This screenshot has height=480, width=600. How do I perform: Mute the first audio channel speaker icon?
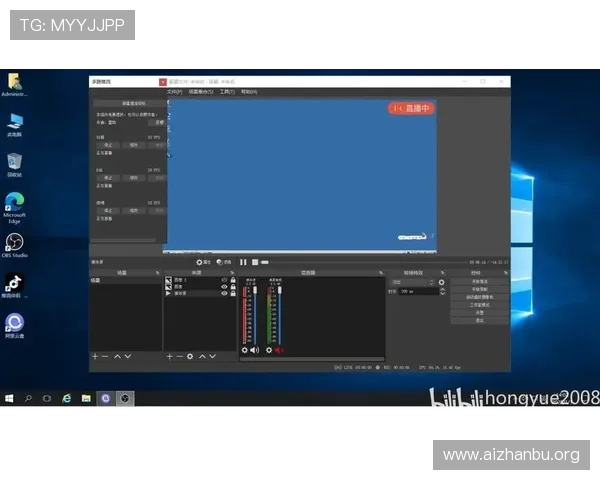coord(255,350)
